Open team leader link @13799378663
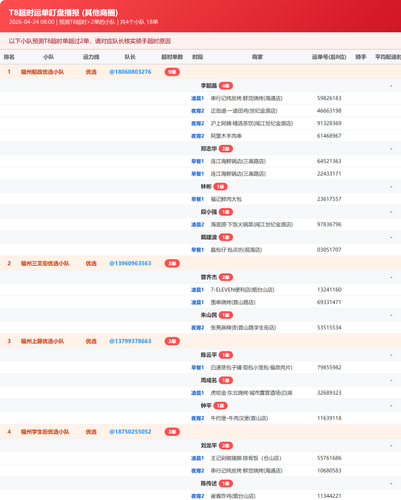Viewport: 401px width, 500px height. pyautogui.click(x=130, y=341)
